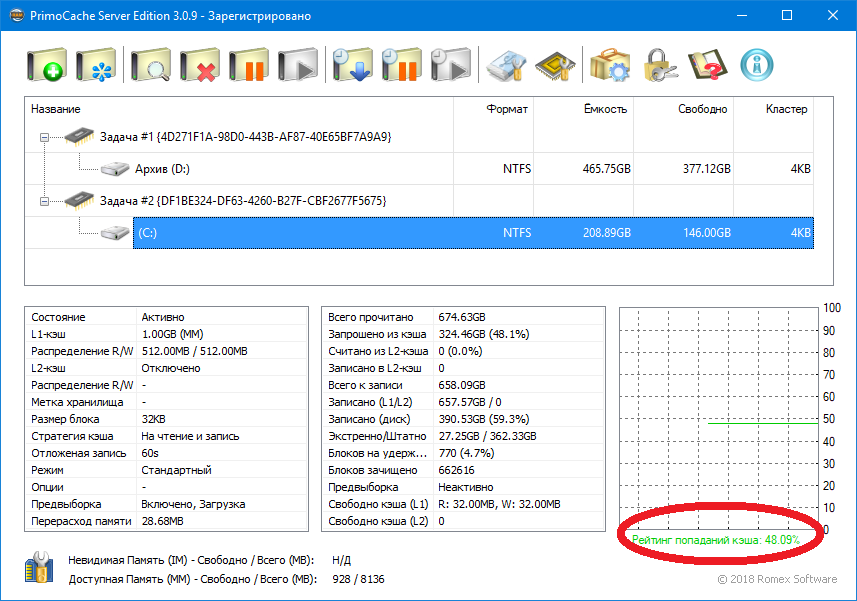Open the license padlock and keys icon
This screenshot has width=857, height=601.
[659, 65]
